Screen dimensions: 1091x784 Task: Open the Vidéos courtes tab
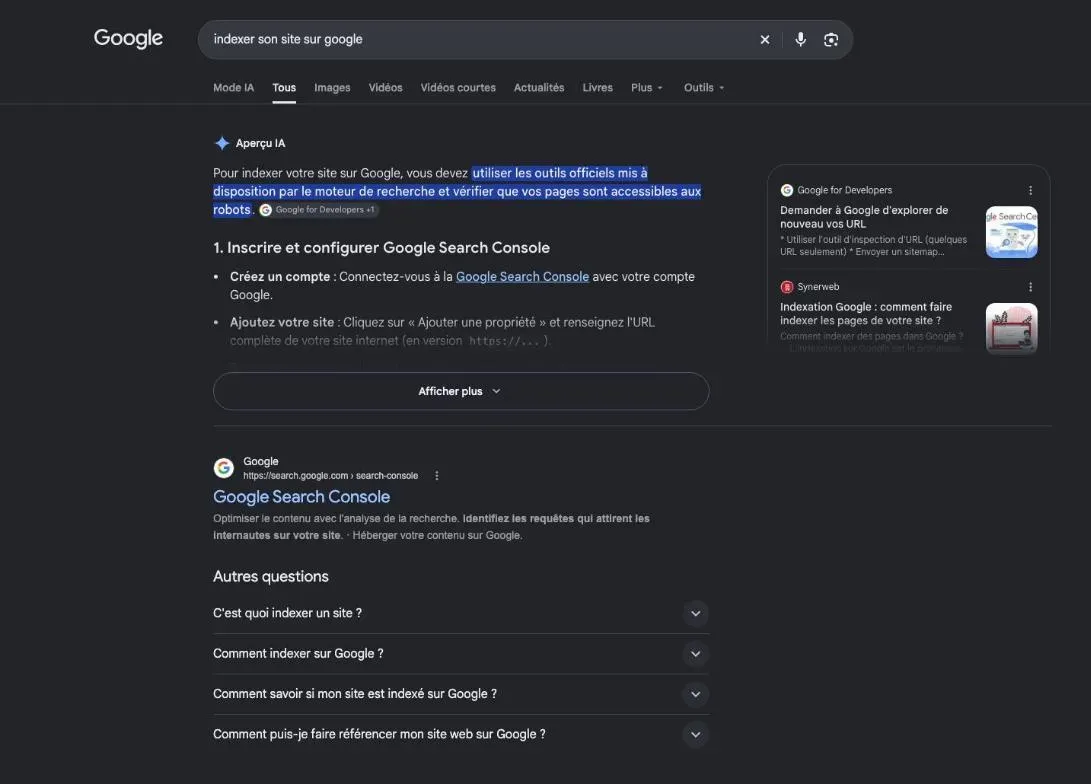pyautogui.click(x=458, y=88)
